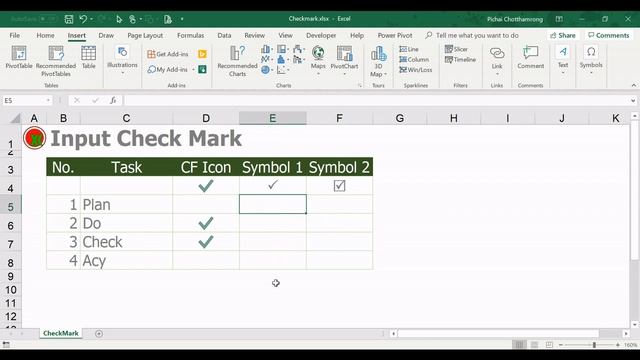The height and width of the screenshot is (360, 640).
Task: Collapse the ribbon
Action: (633, 85)
